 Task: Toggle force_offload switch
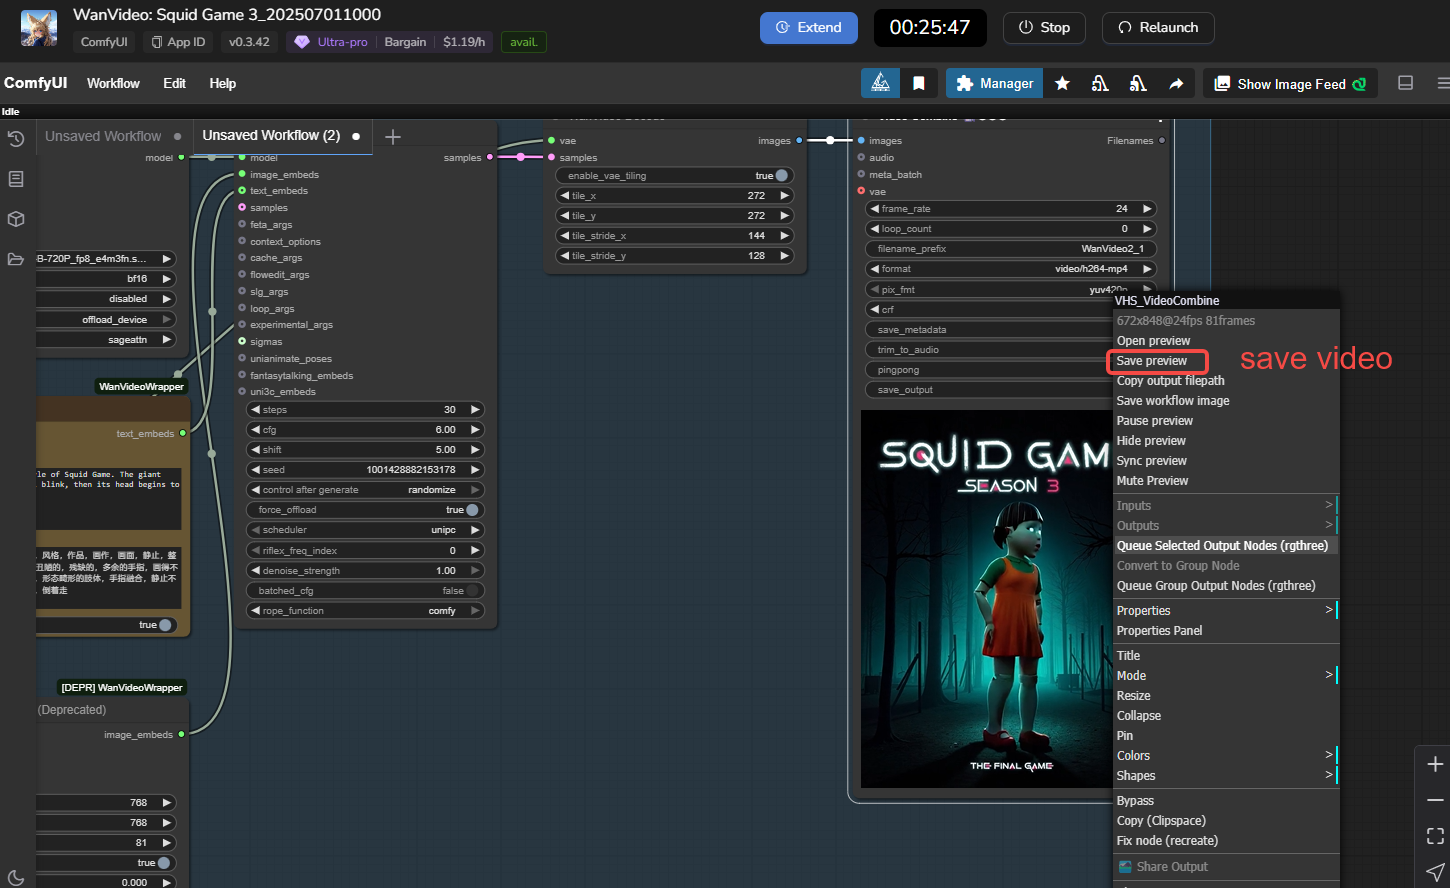pos(472,510)
